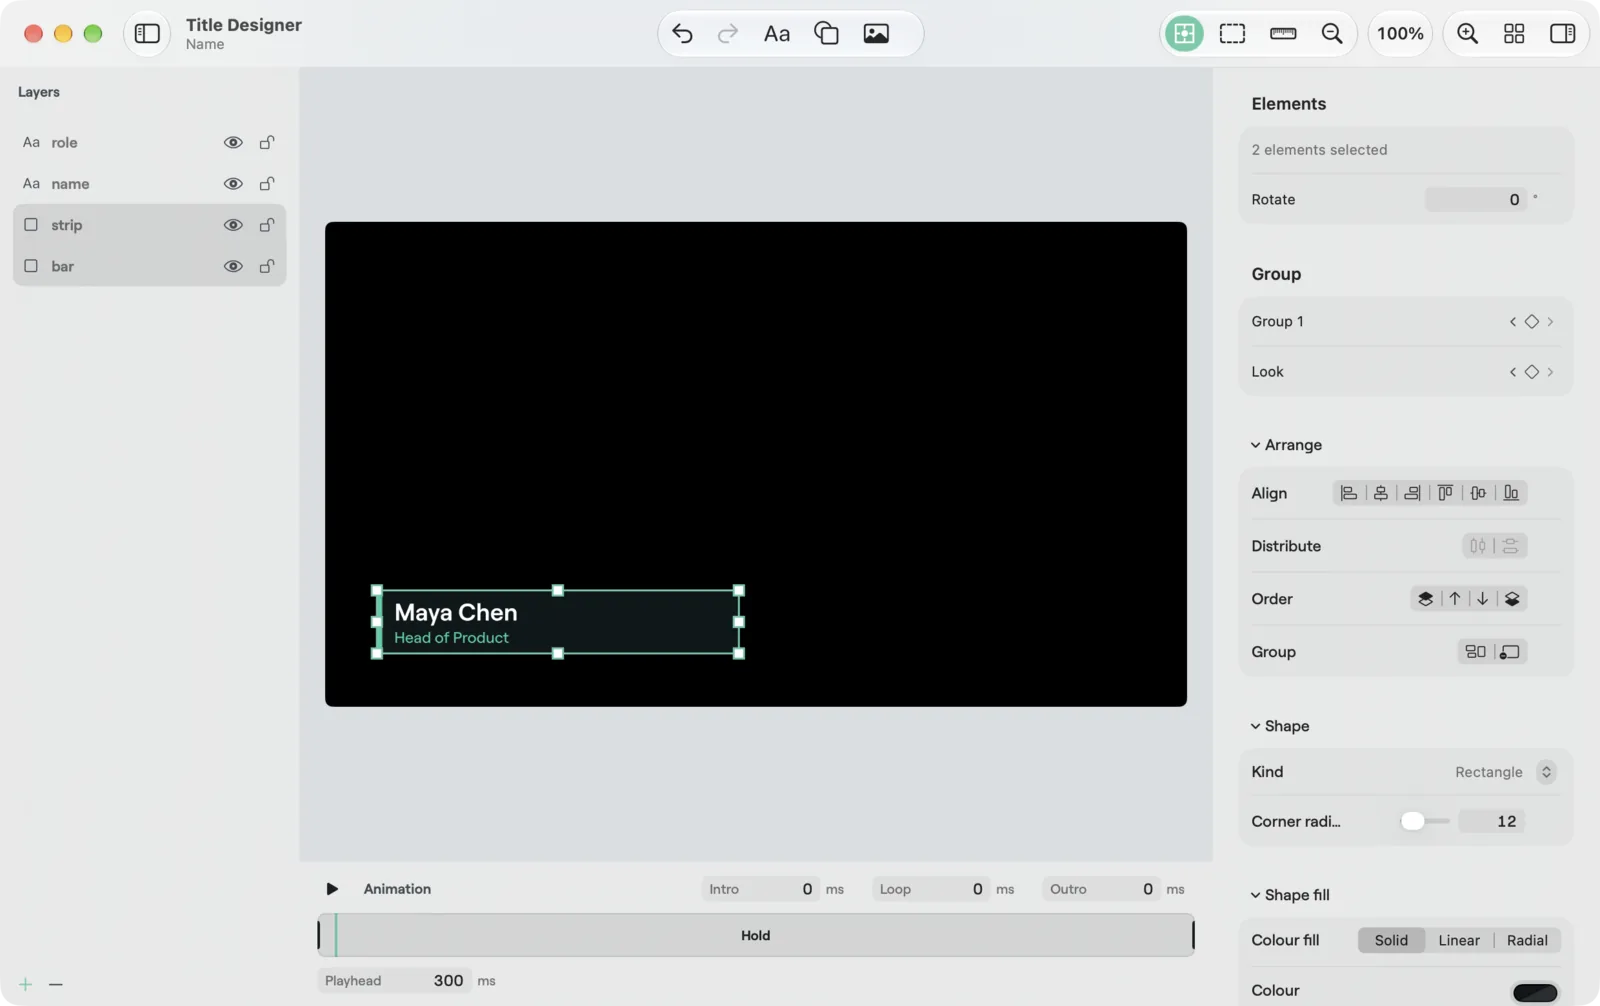Go to previous keyframe for Group 1
The width and height of the screenshot is (1600, 1006).
tap(1513, 322)
